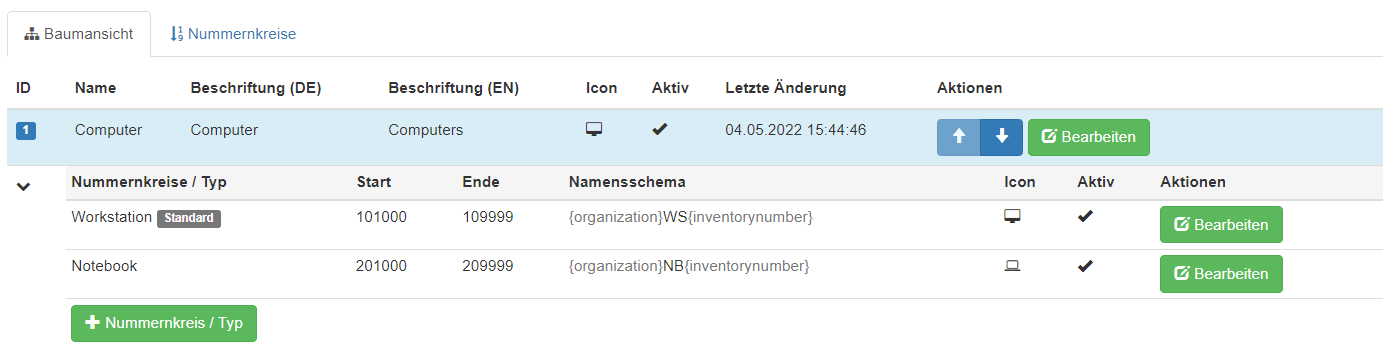Viewport: 1399px width, 360px height.
Task: Edit the Notebook entry with Bearbeiten
Action: 1221,274
